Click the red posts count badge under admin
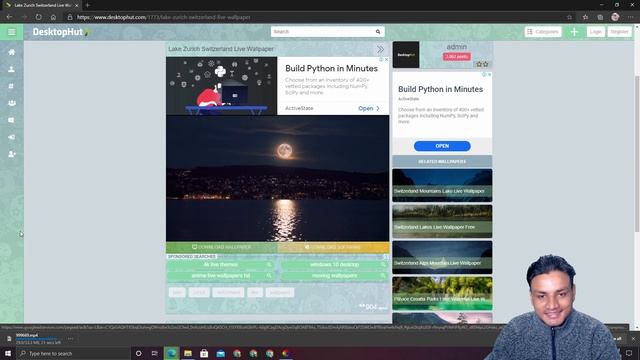Image resolution: width=640 pixels, height=360 pixels. tap(457, 56)
